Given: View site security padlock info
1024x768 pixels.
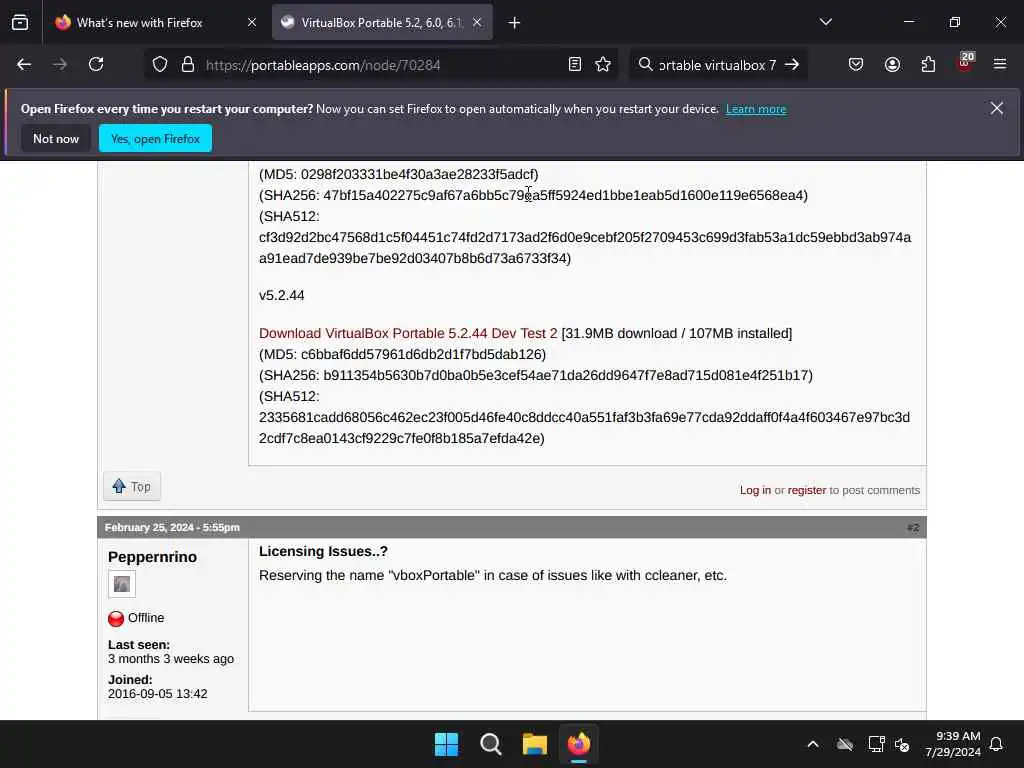Looking at the screenshot, I should (x=188, y=65).
